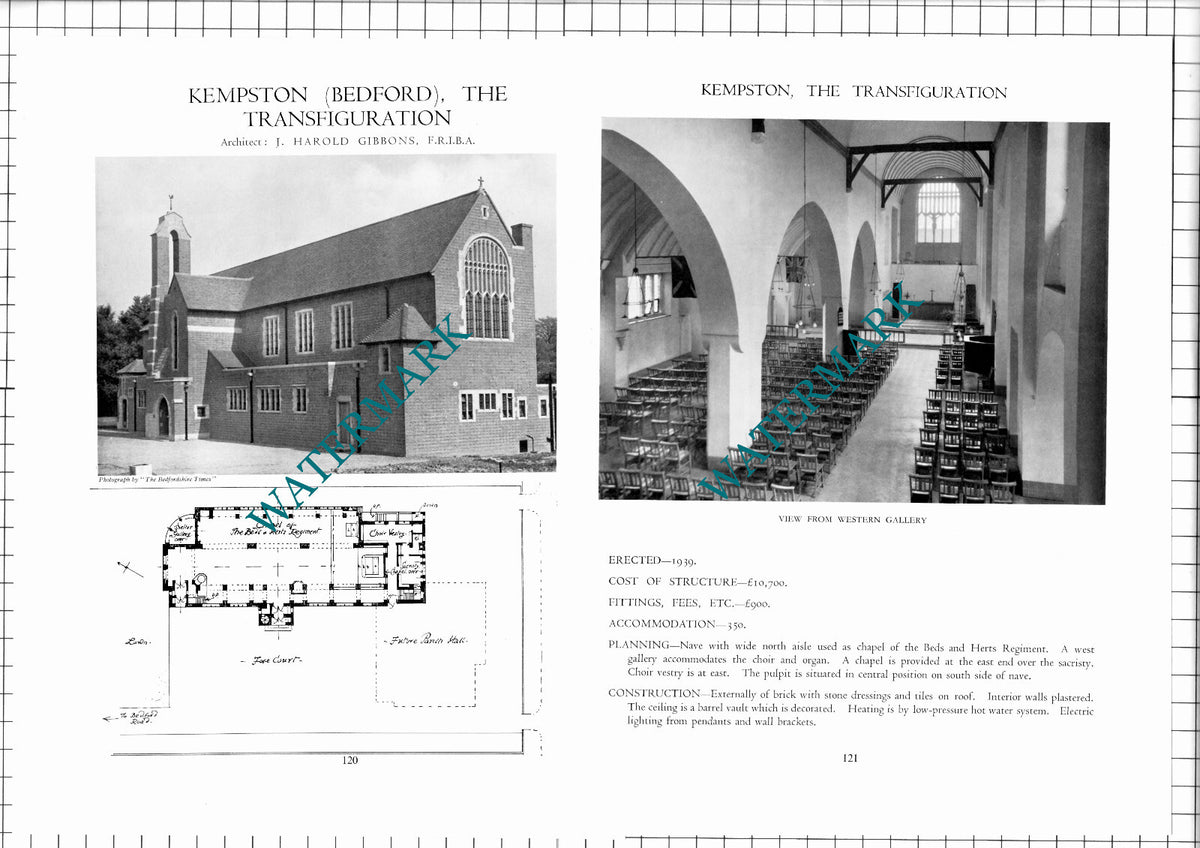Click the compass mark beside the plan
This screenshot has width=1200, height=848.
pyautogui.click(x=130, y=569)
